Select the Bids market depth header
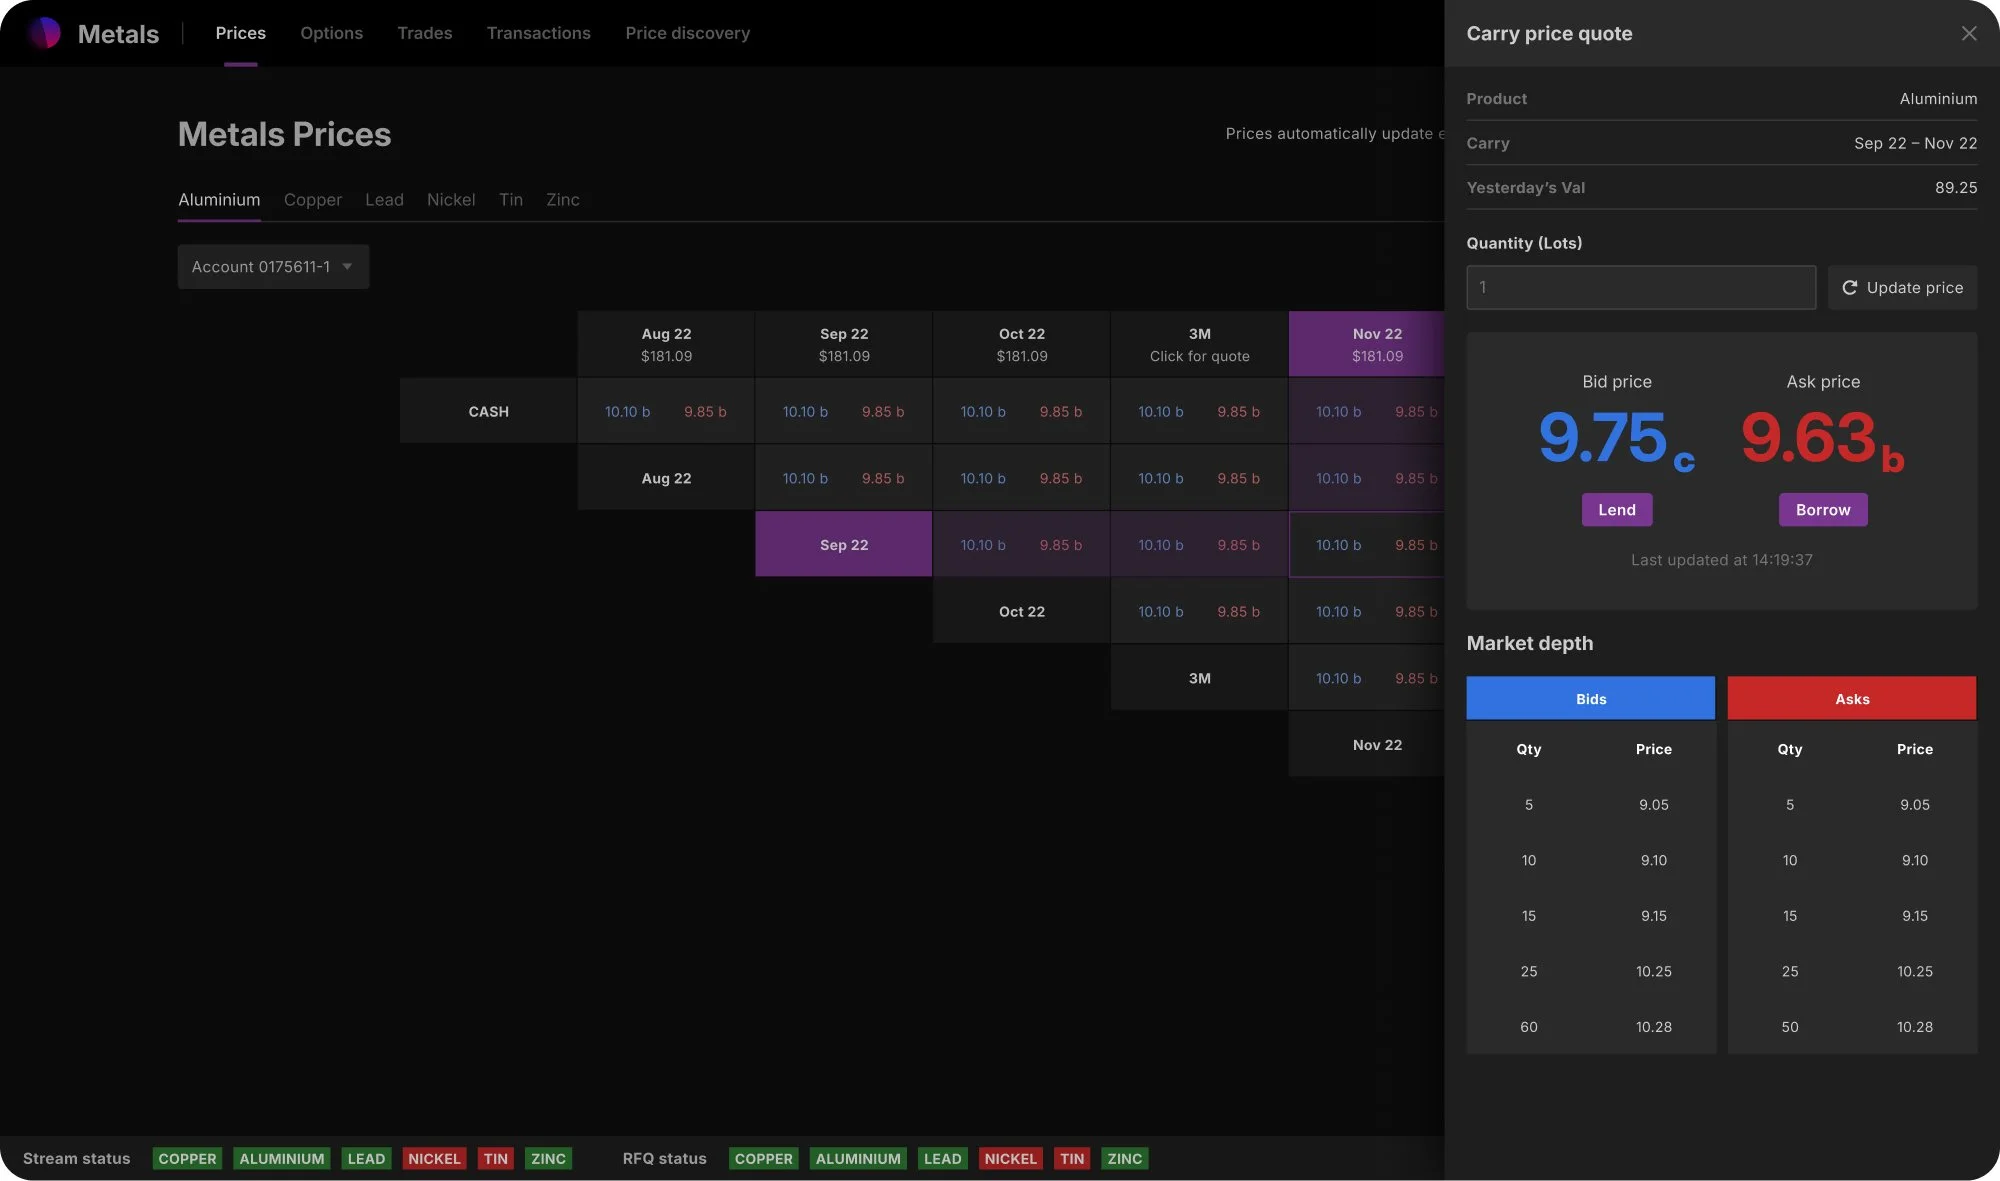 click(1590, 698)
